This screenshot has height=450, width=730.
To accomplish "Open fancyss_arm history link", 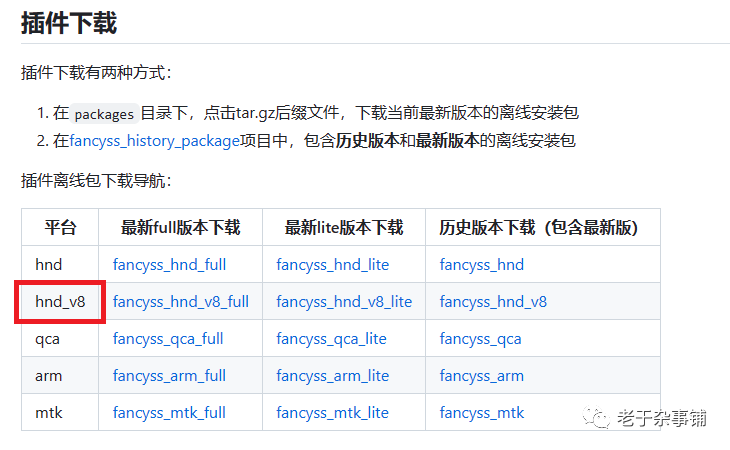I will tap(482, 376).
